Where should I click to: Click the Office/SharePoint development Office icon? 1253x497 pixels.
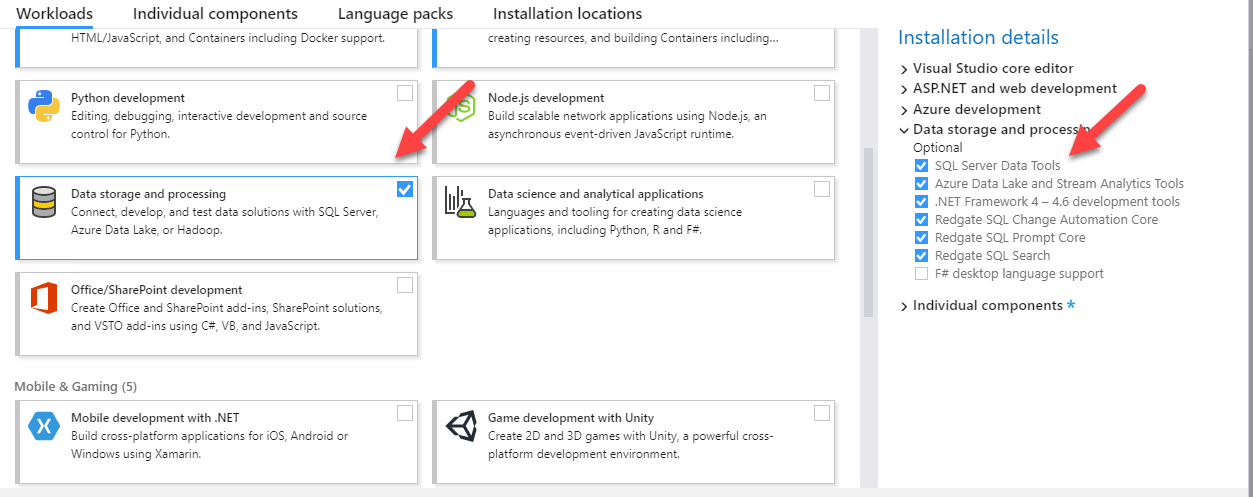pyautogui.click(x=44, y=298)
